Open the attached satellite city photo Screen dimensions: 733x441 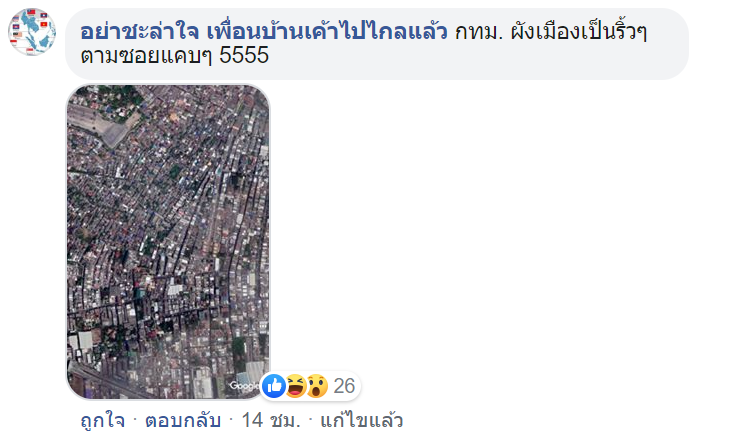point(168,242)
